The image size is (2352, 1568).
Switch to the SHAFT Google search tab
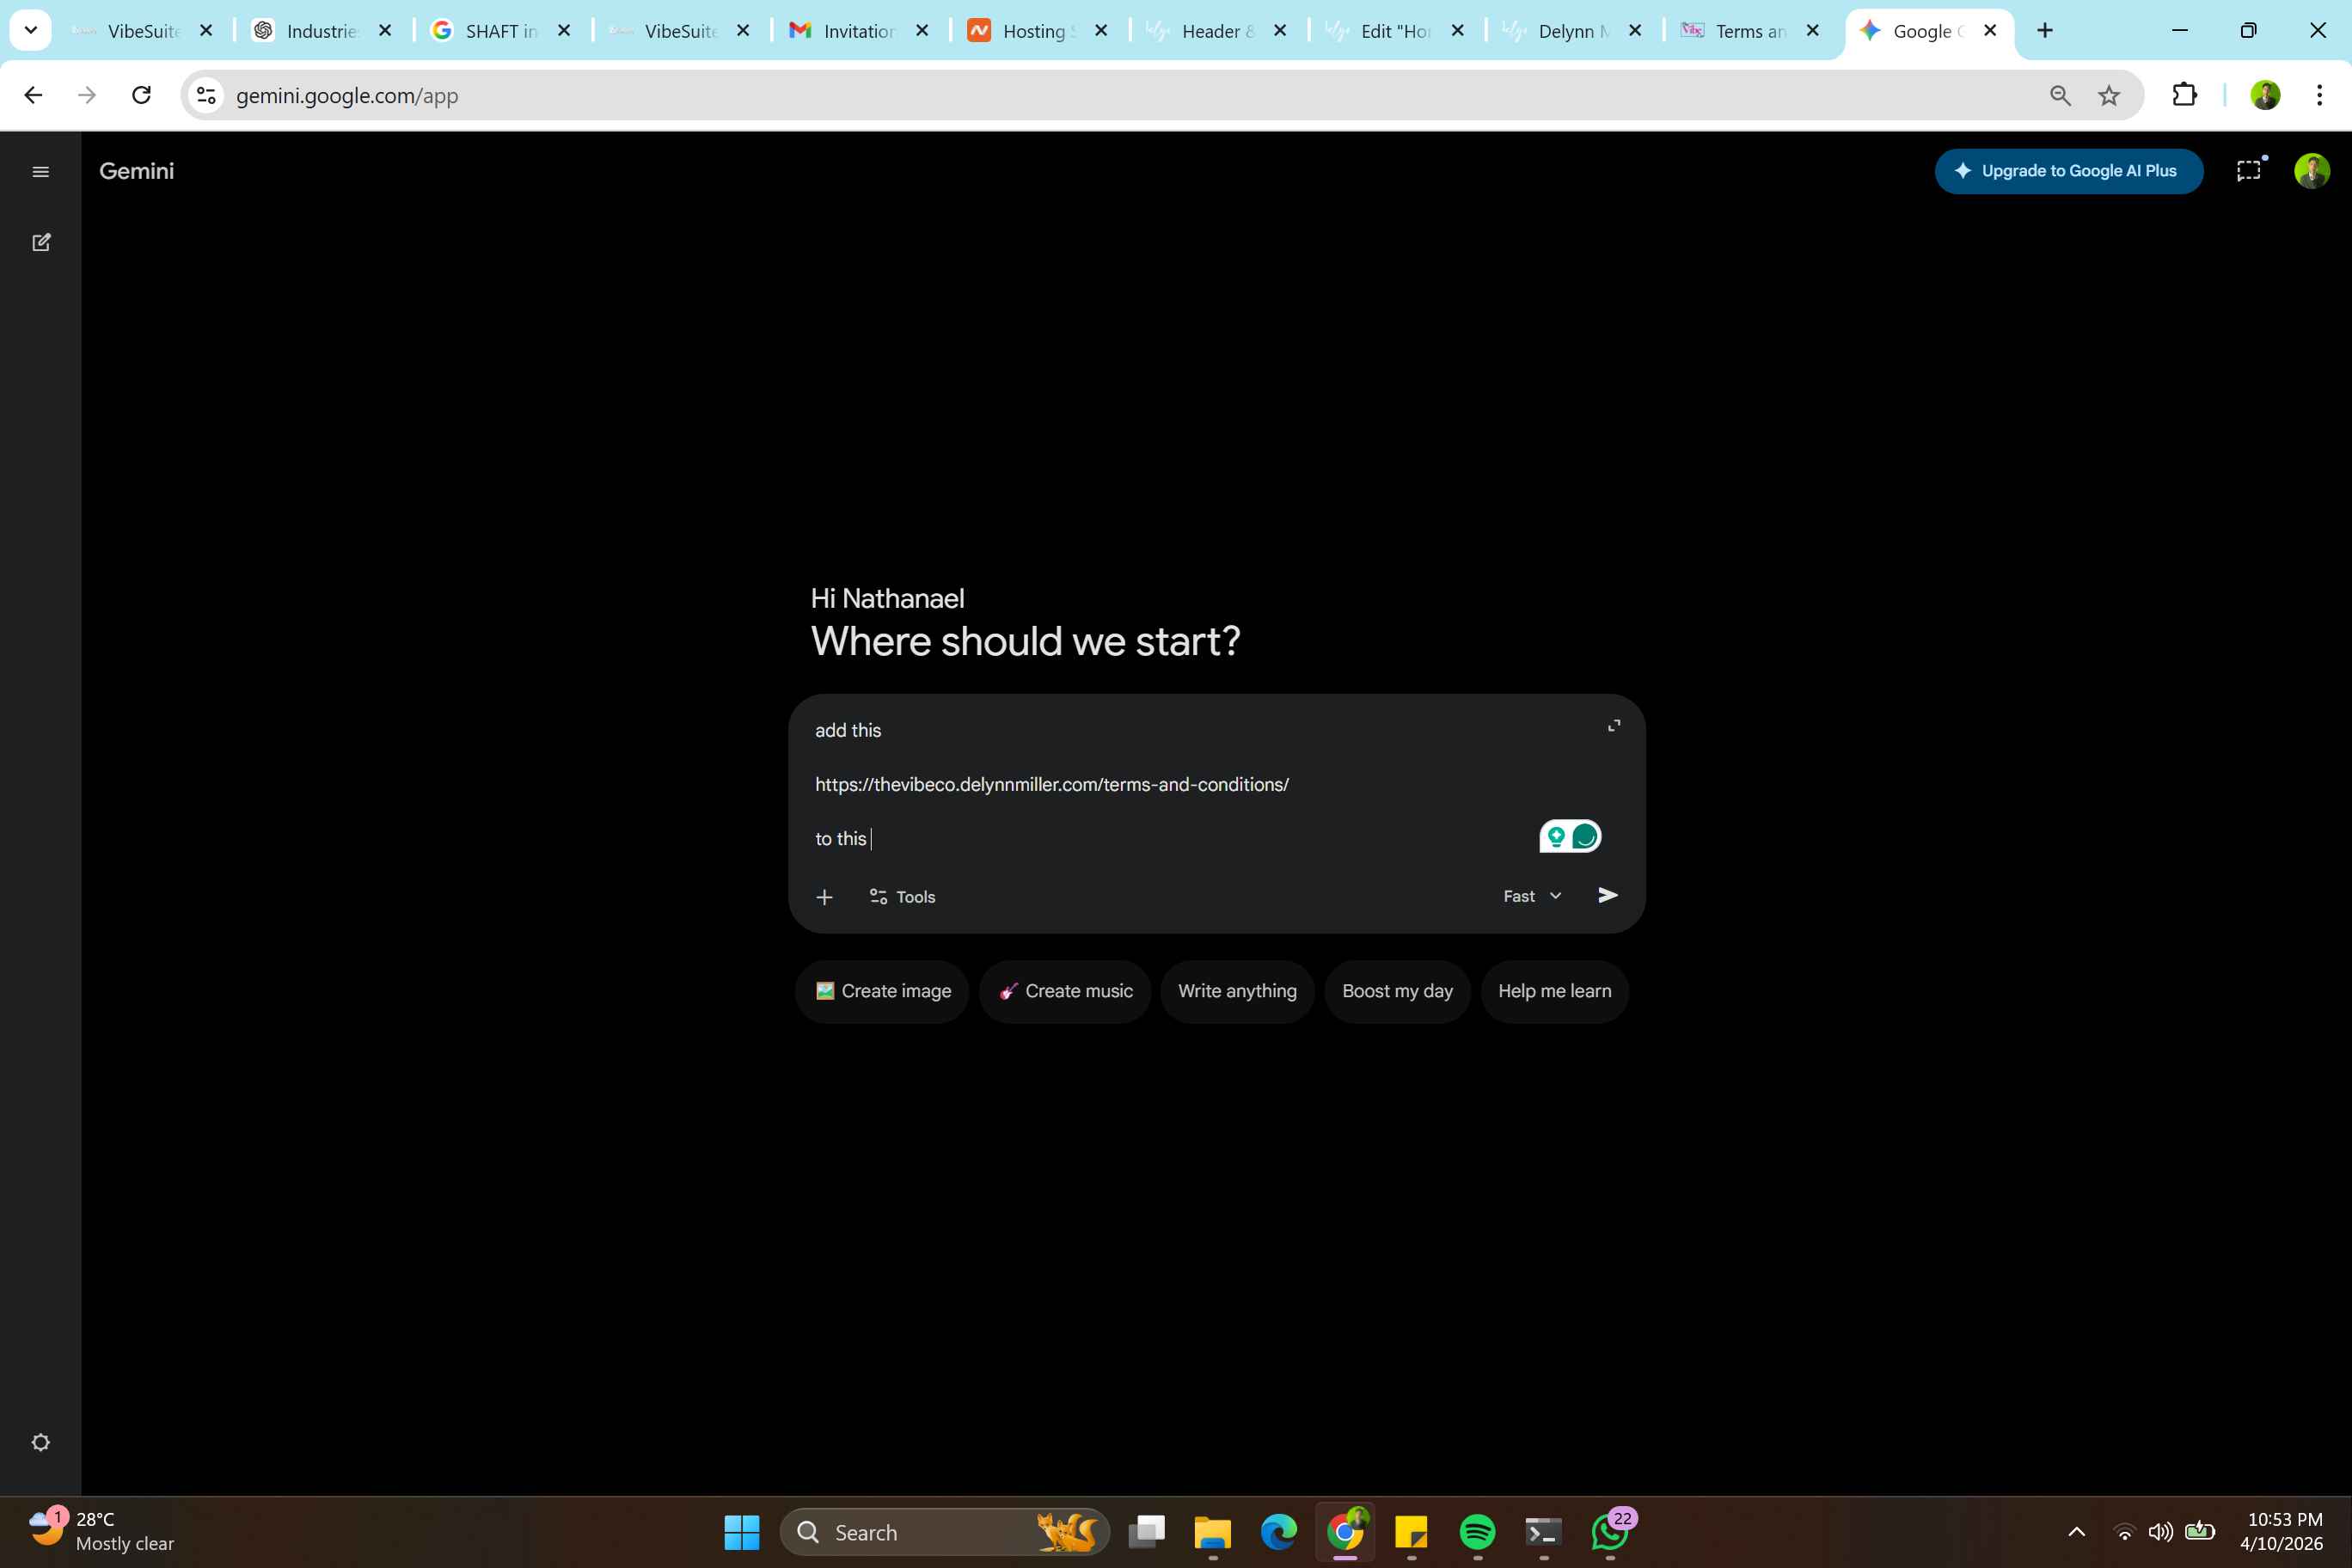click(x=501, y=31)
